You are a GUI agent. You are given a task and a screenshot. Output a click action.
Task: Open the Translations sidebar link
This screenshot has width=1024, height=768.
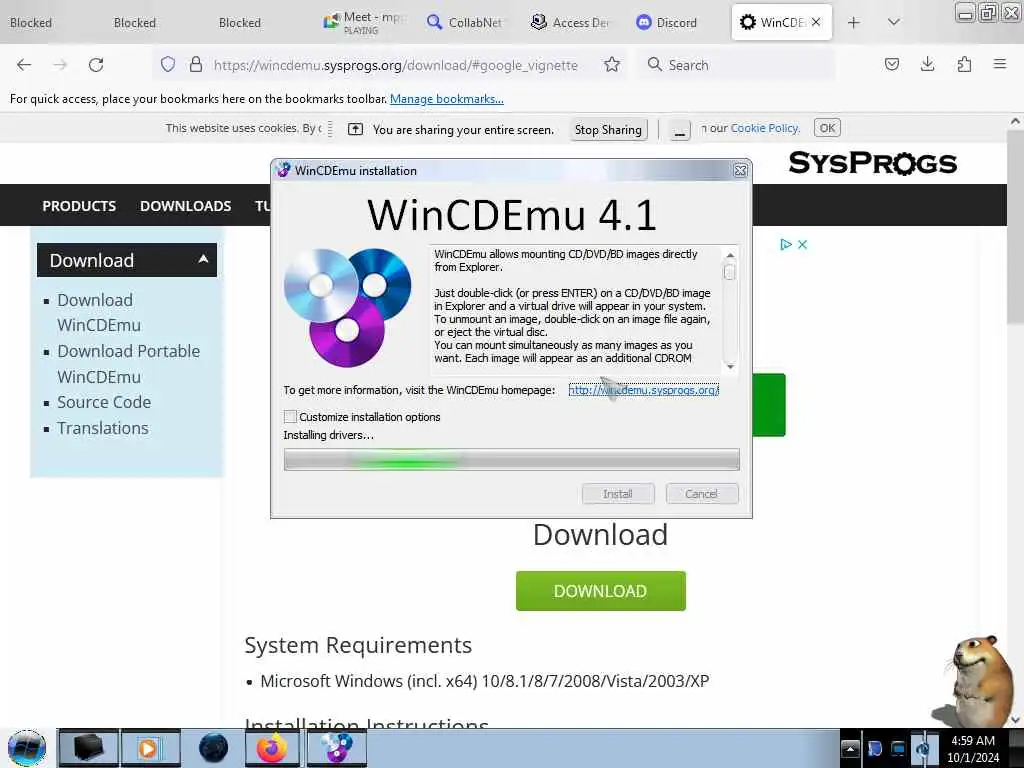103,428
